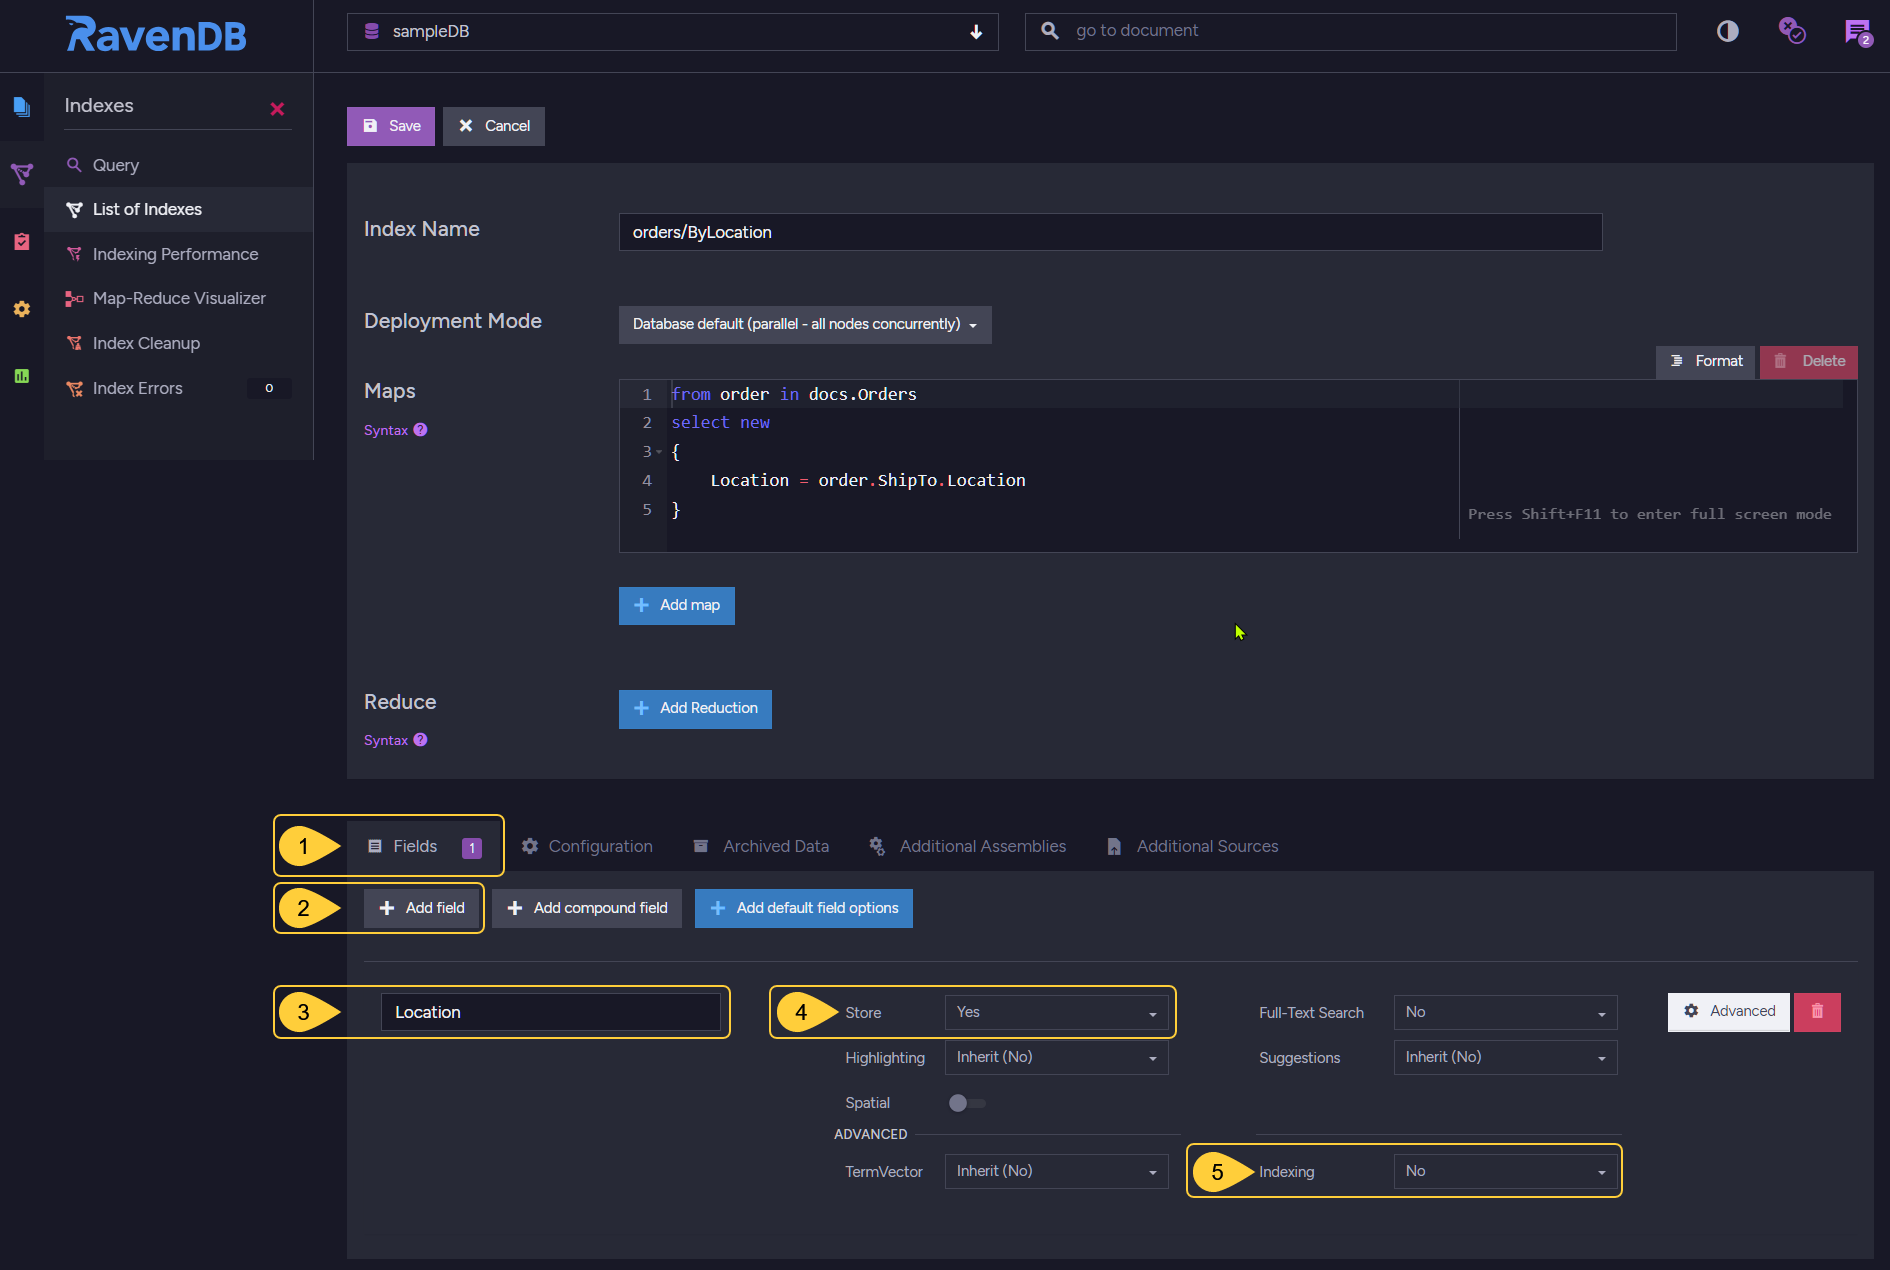Screen dimensions: 1890x1270
Task: Switch to the Additional Assemblies tab
Action: click(967, 847)
